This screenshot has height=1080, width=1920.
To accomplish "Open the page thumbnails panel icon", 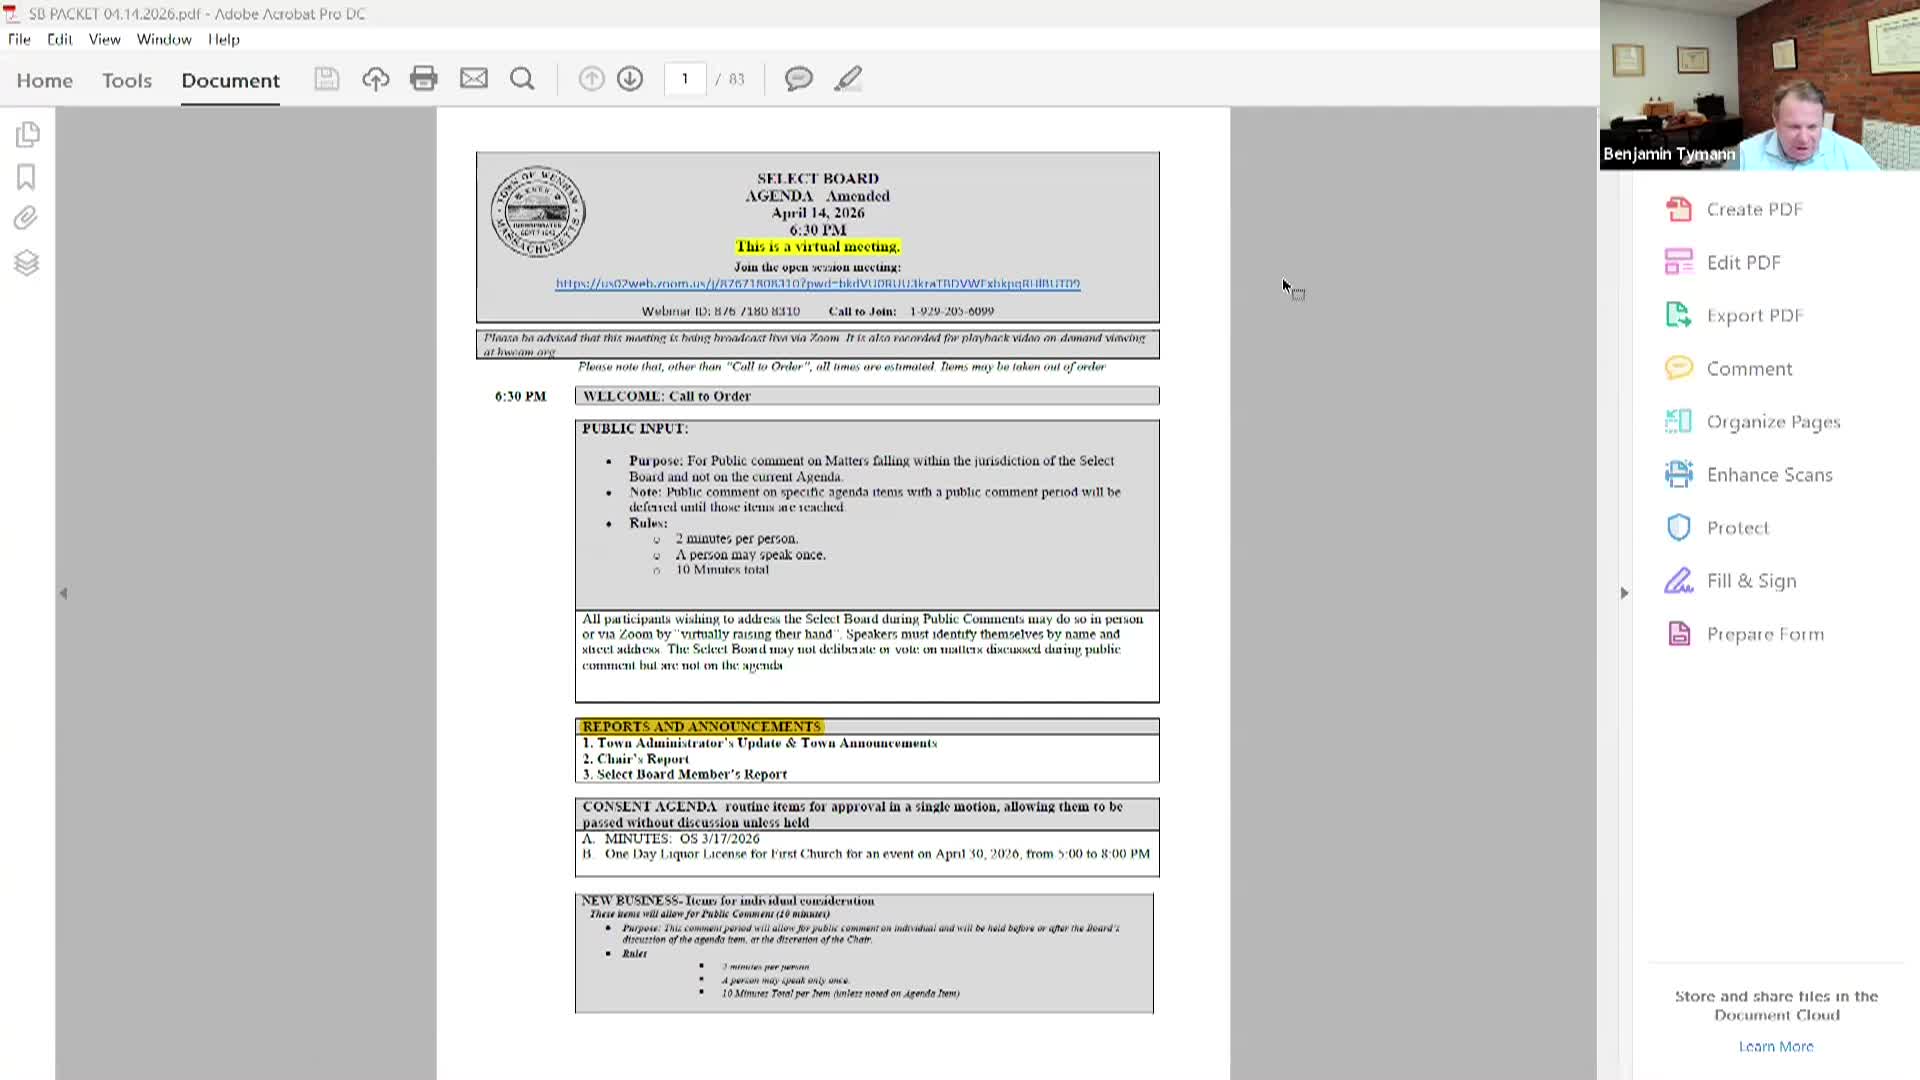I will 27,134.
